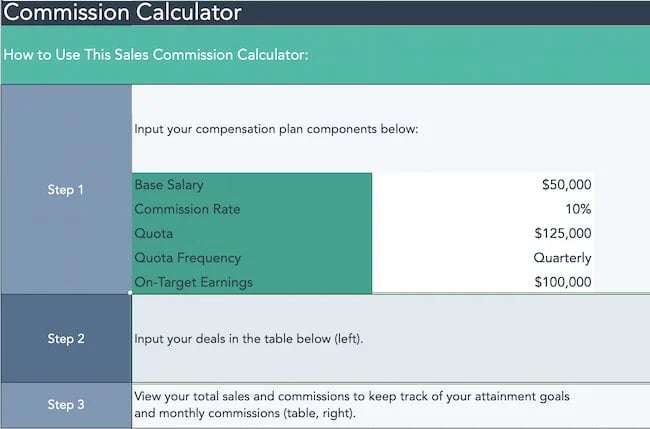Click the selection handle below On-Target Earnings
This screenshot has height=429, width=650.
pyautogui.click(x=131, y=294)
